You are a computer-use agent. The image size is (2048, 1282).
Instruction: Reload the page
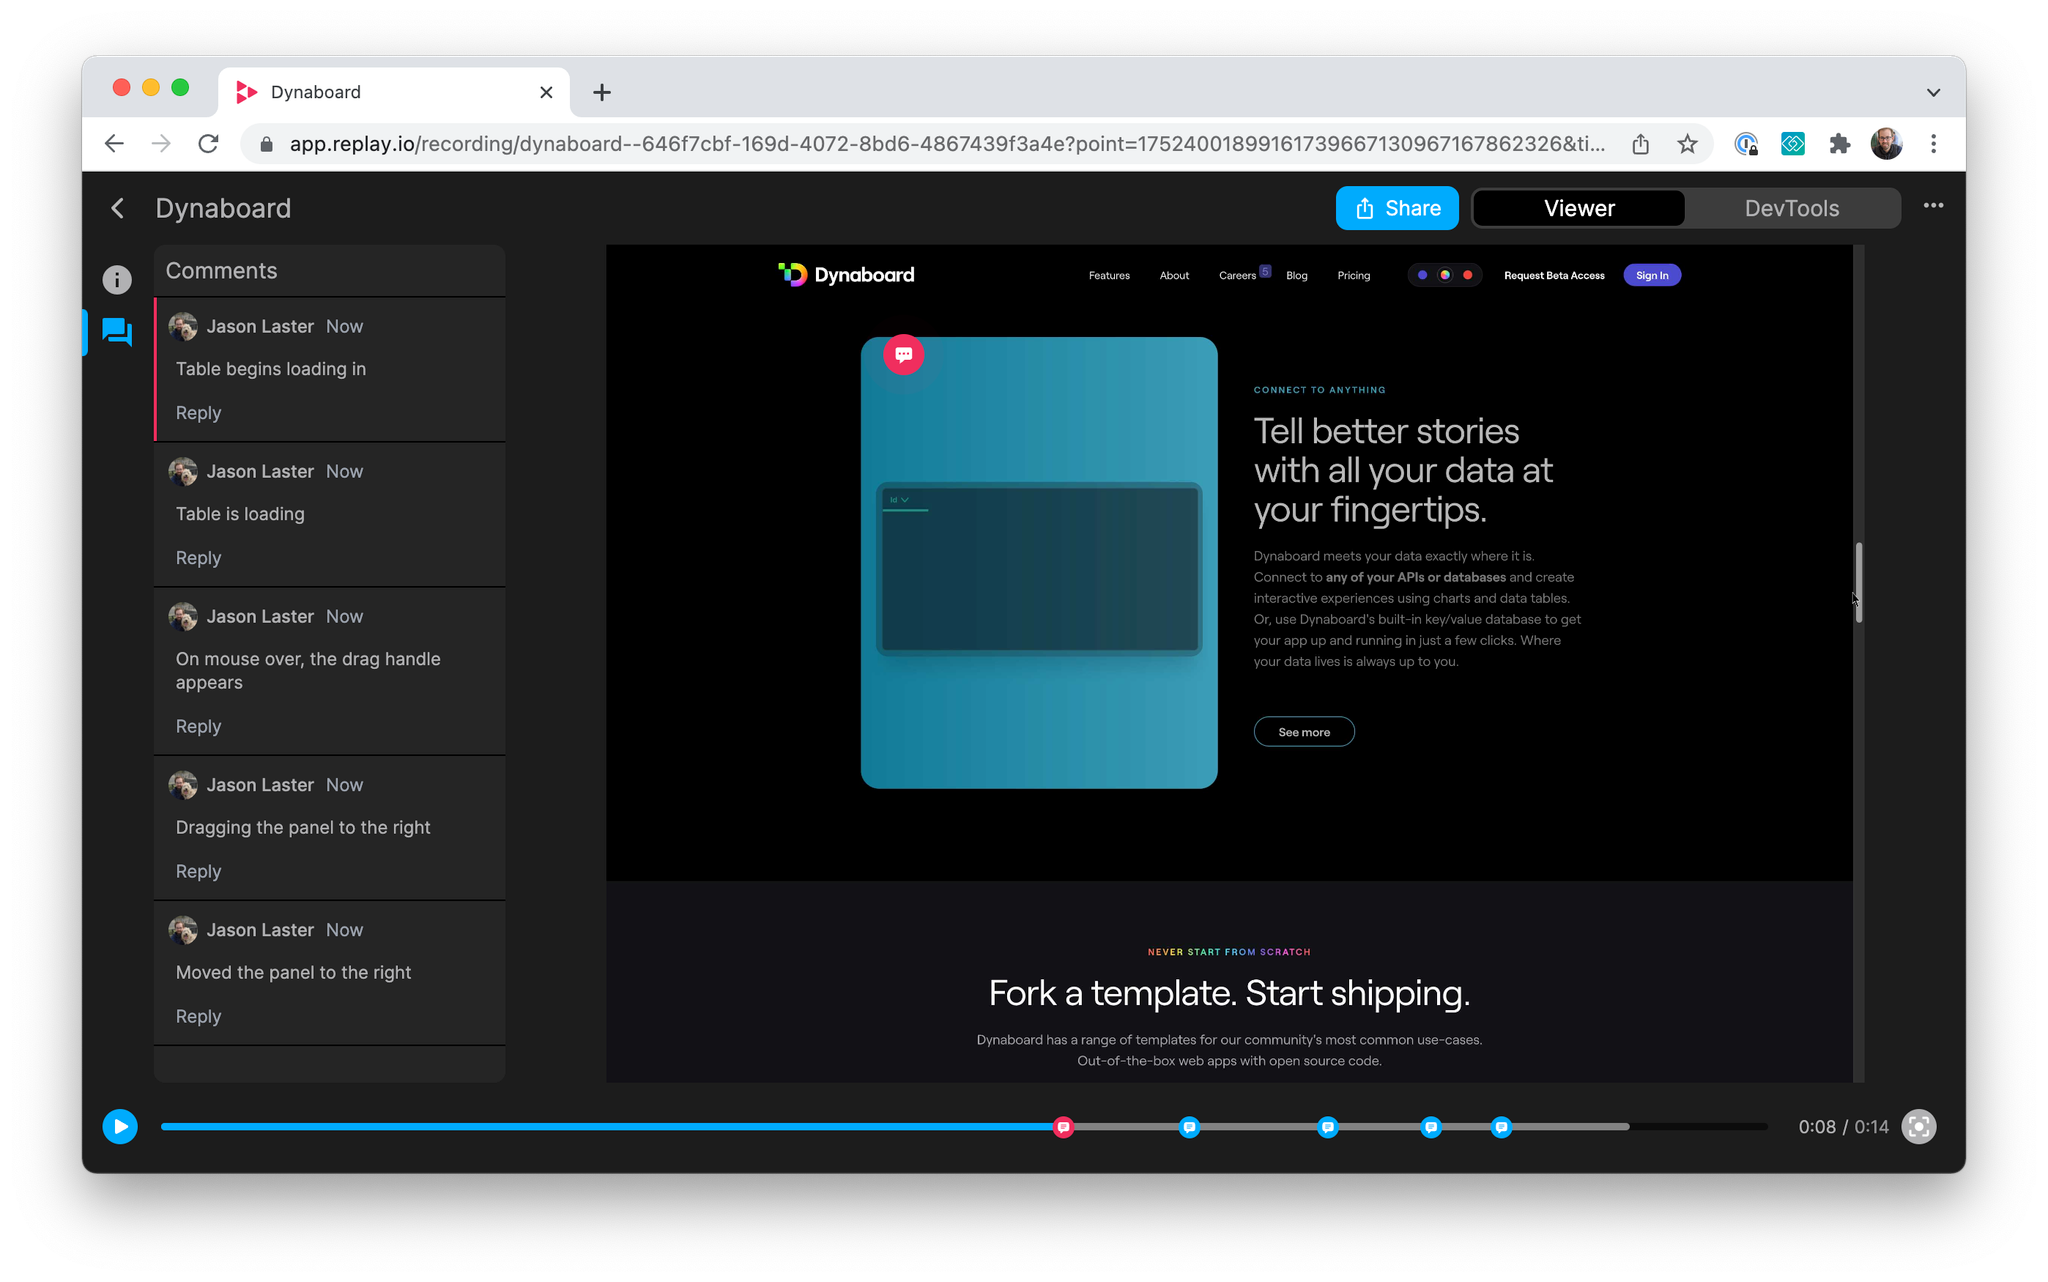pos(208,144)
